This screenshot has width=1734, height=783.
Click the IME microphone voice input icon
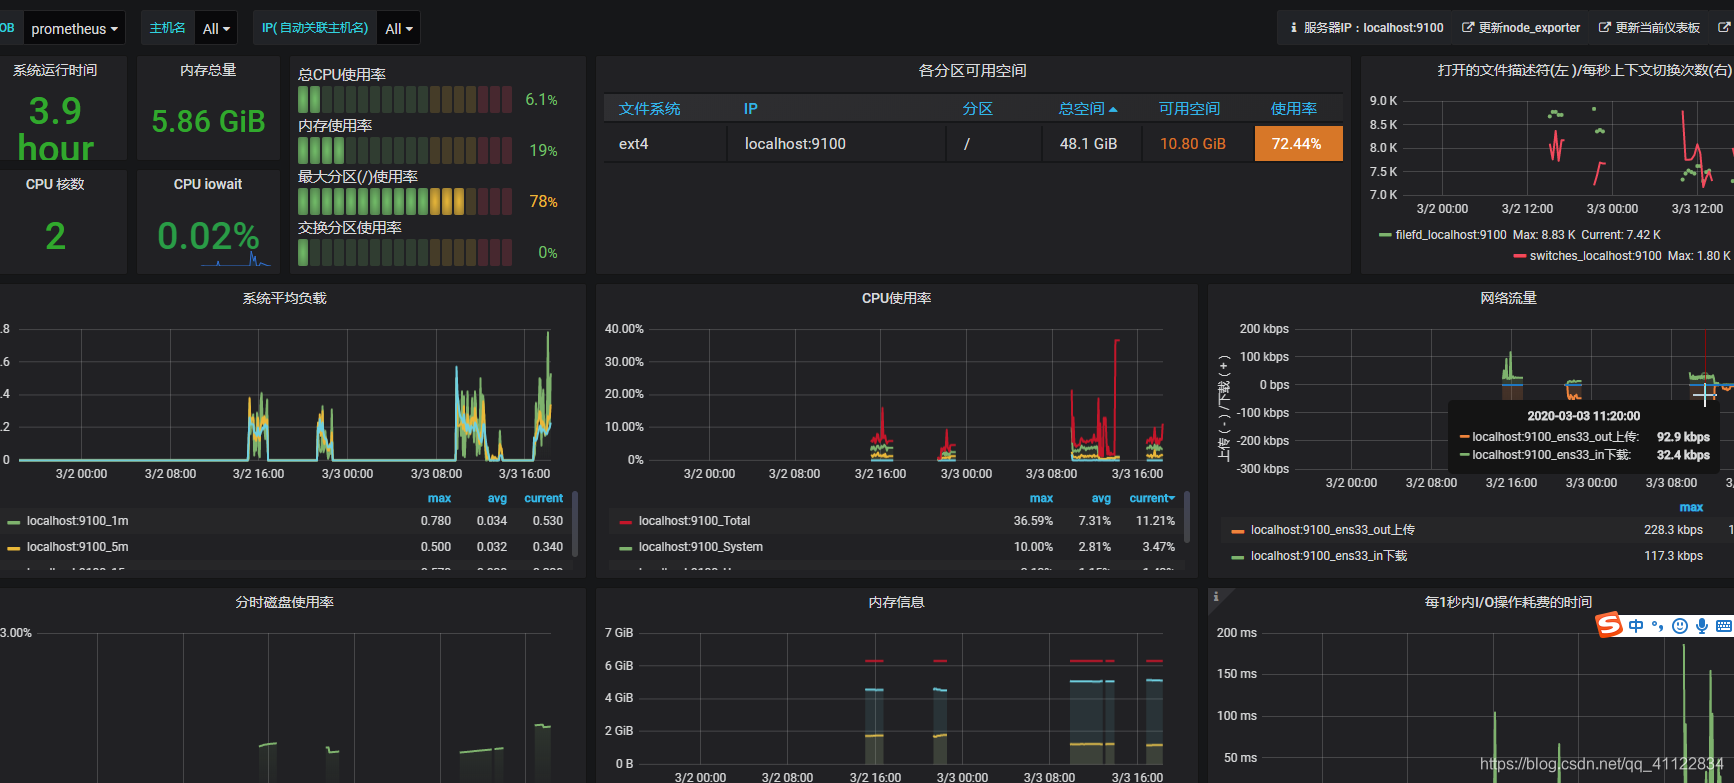tap(1702, 626)
